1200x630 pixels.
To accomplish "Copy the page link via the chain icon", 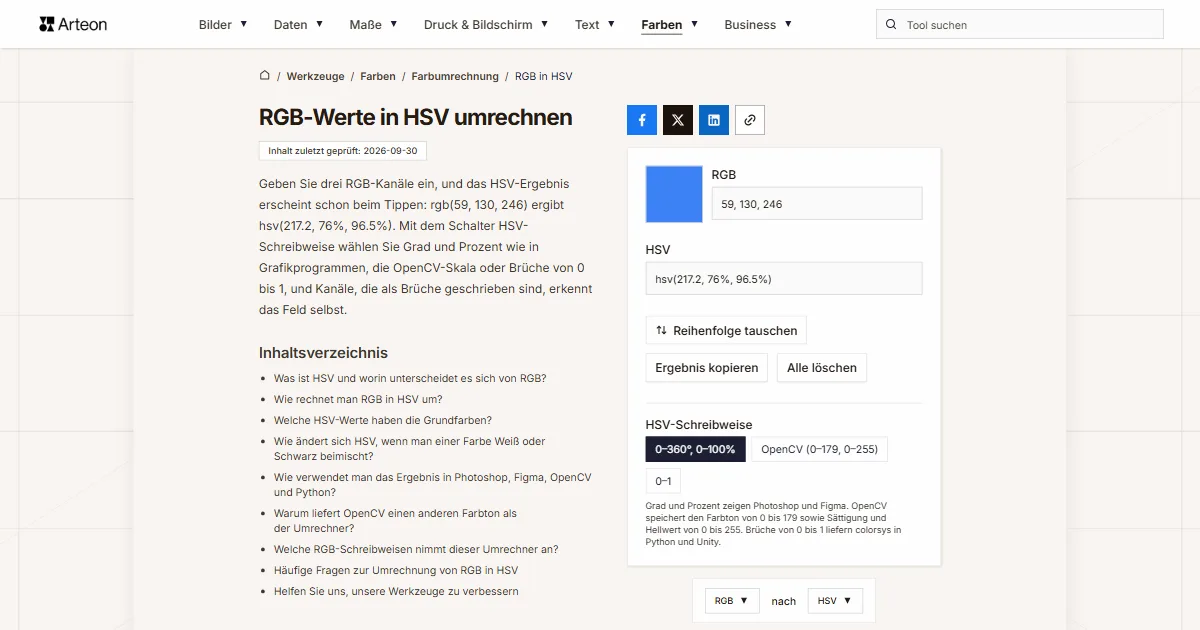I will tap(750, 120).
